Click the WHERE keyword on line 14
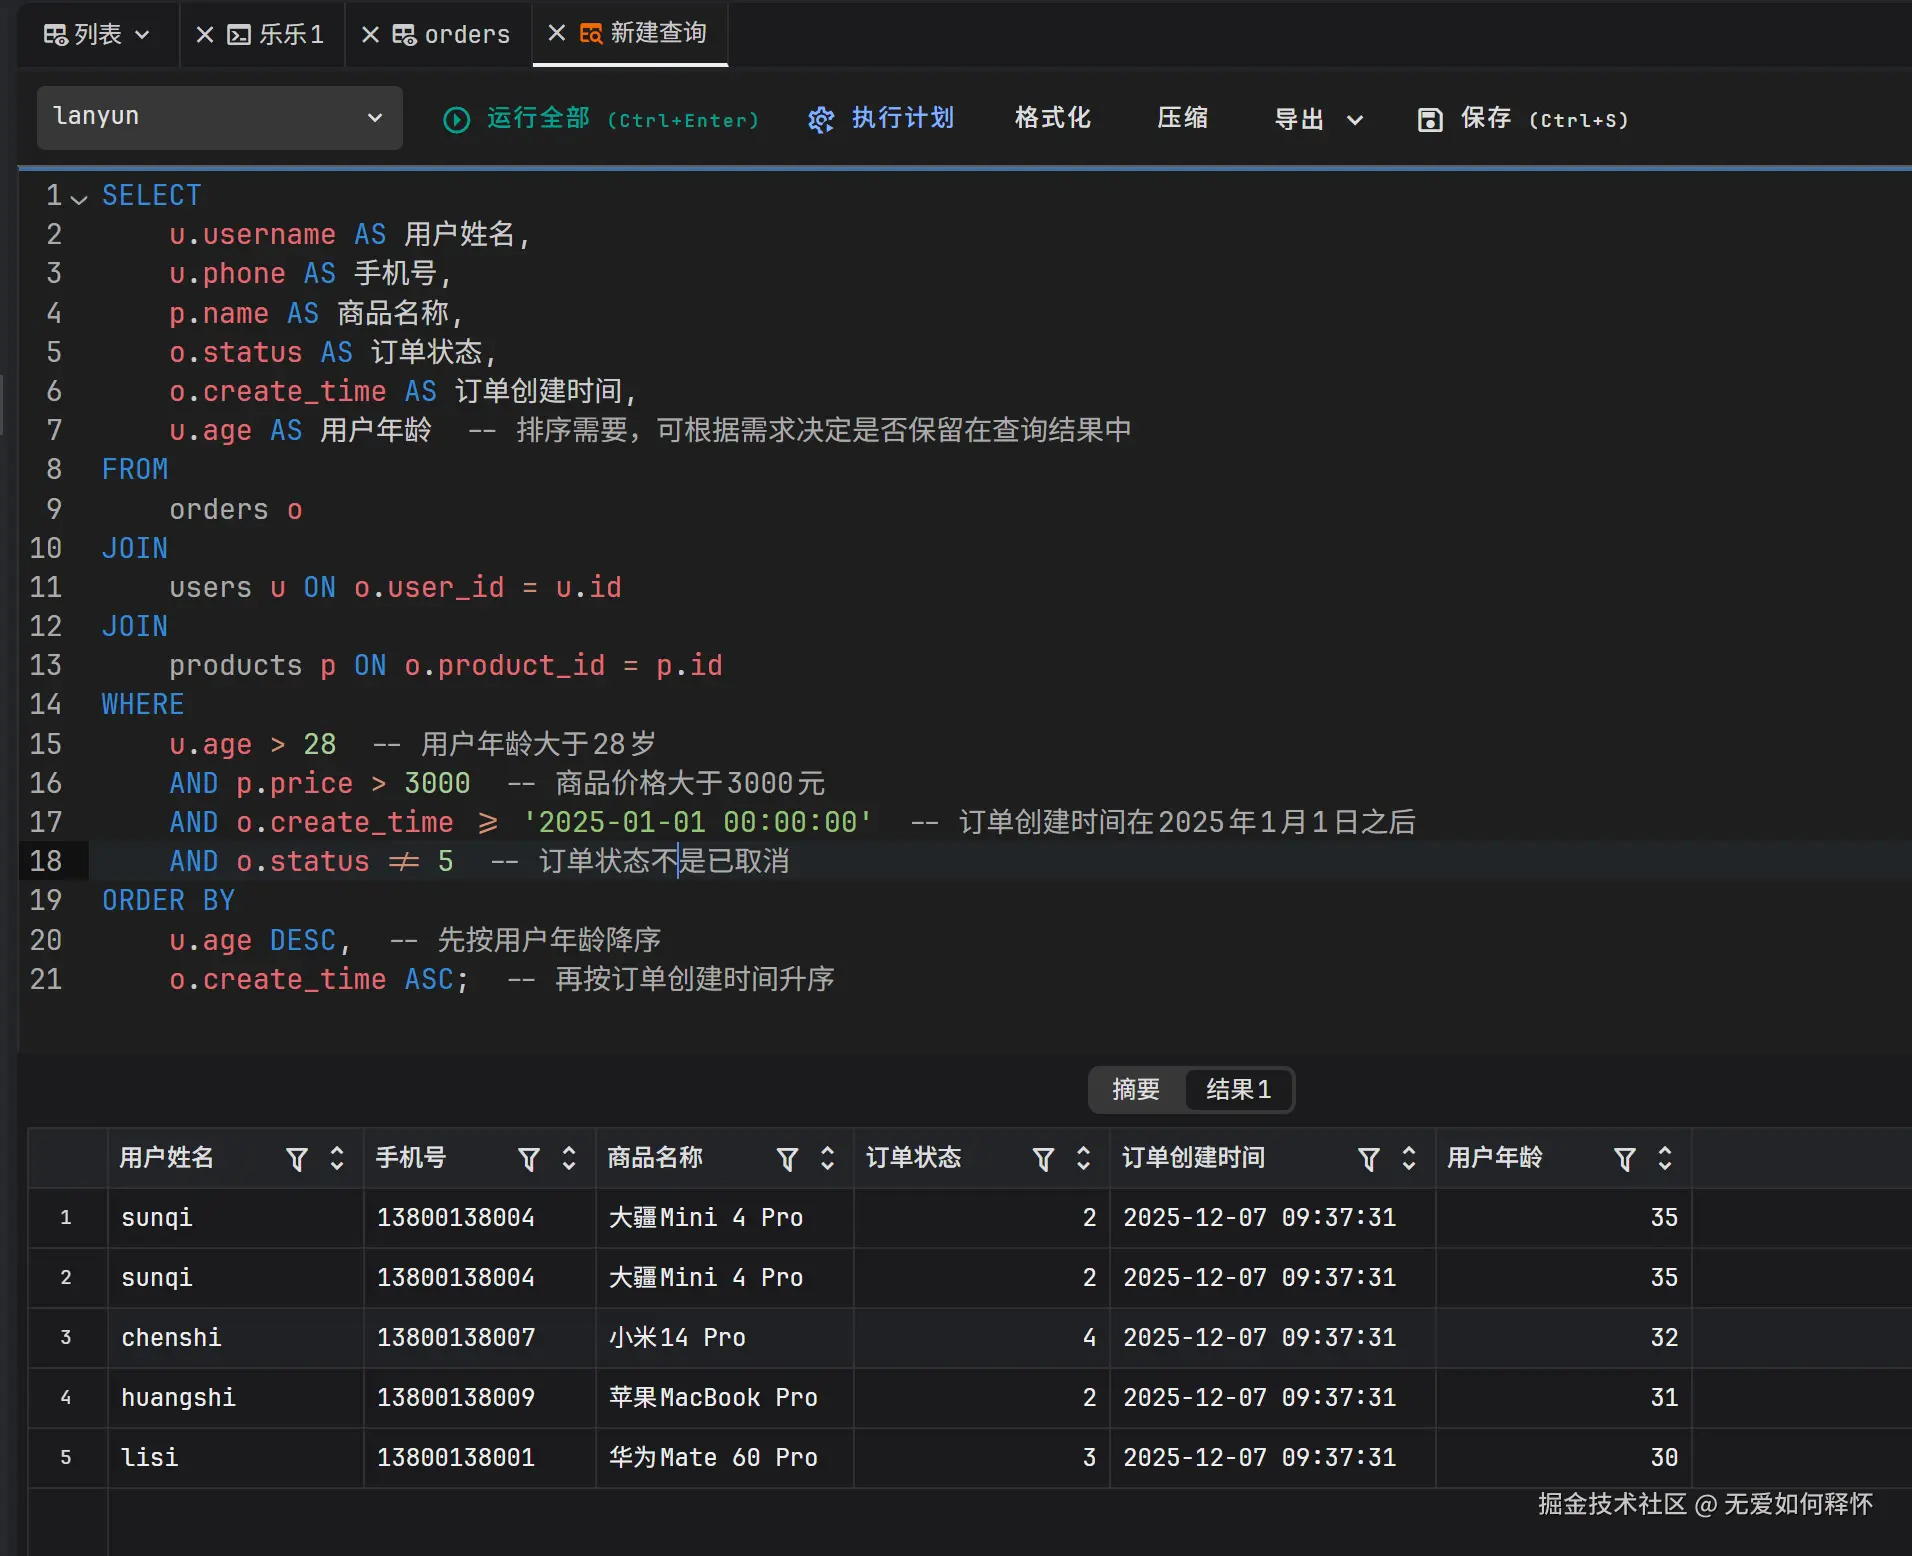 coord(143,705)
